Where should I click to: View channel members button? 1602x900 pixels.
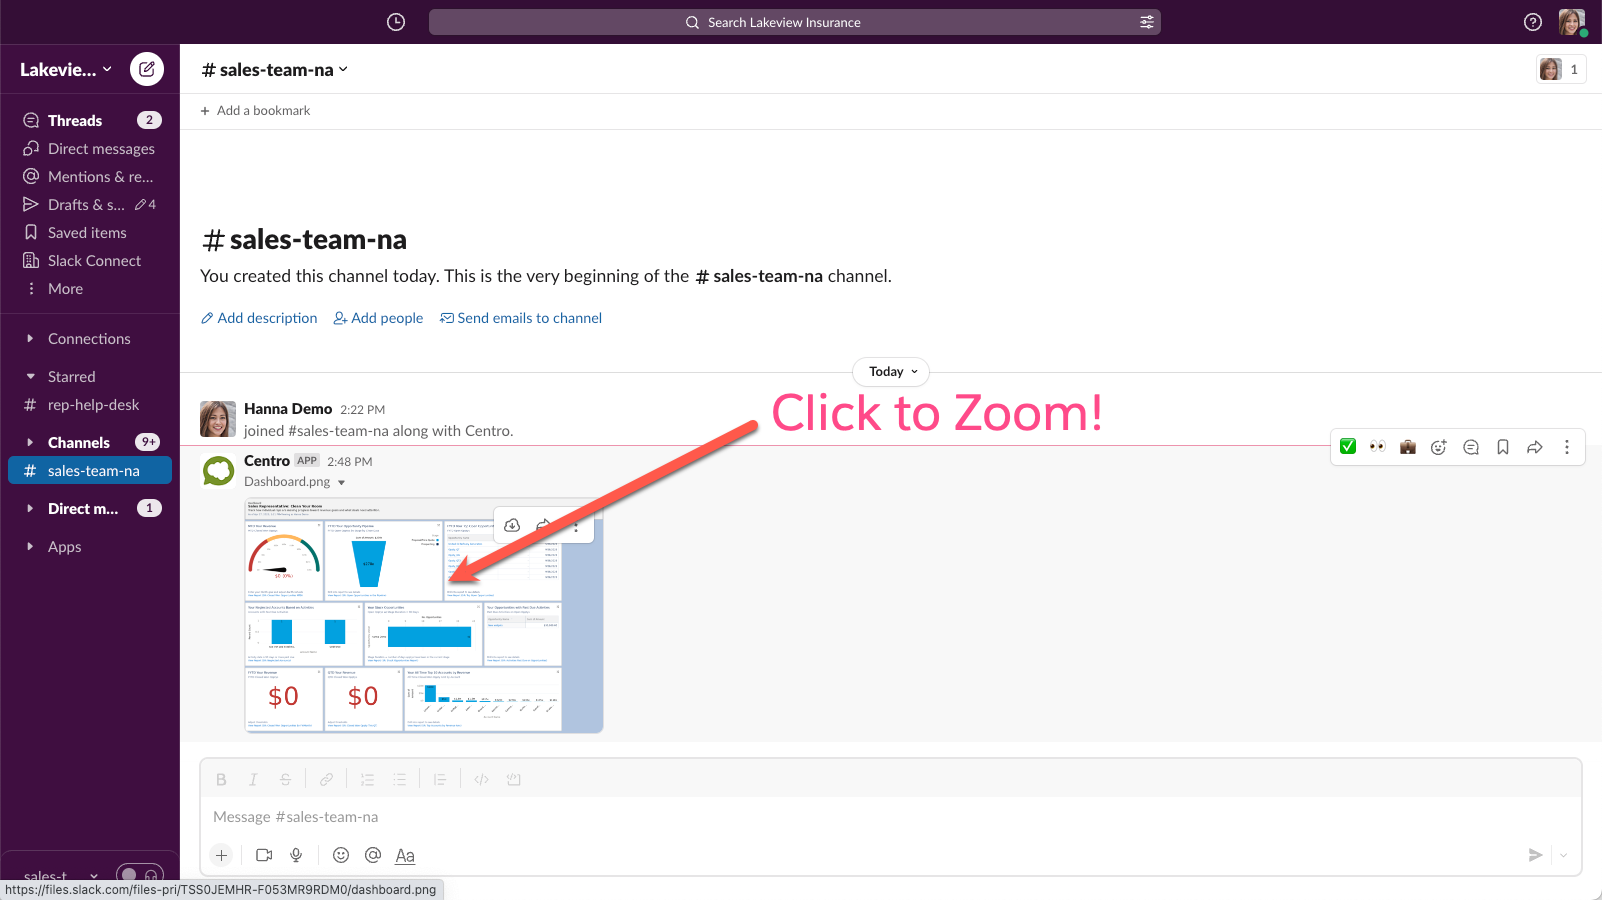tap(1561, 69)
